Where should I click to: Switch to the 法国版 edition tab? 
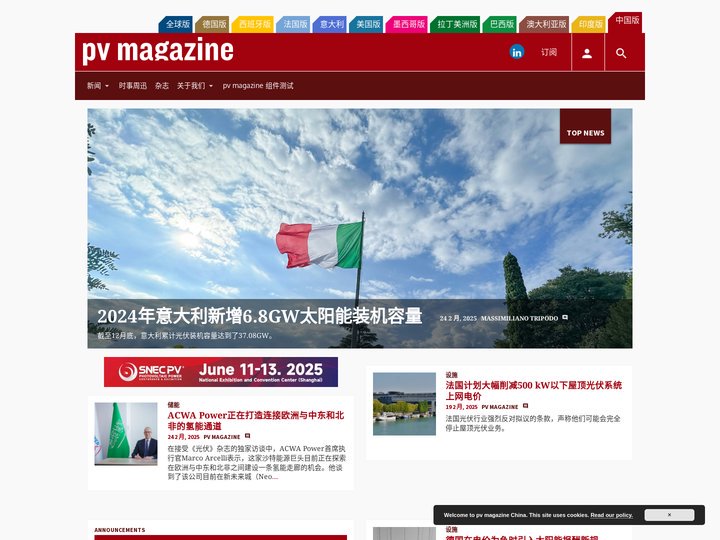coord(293,24)
